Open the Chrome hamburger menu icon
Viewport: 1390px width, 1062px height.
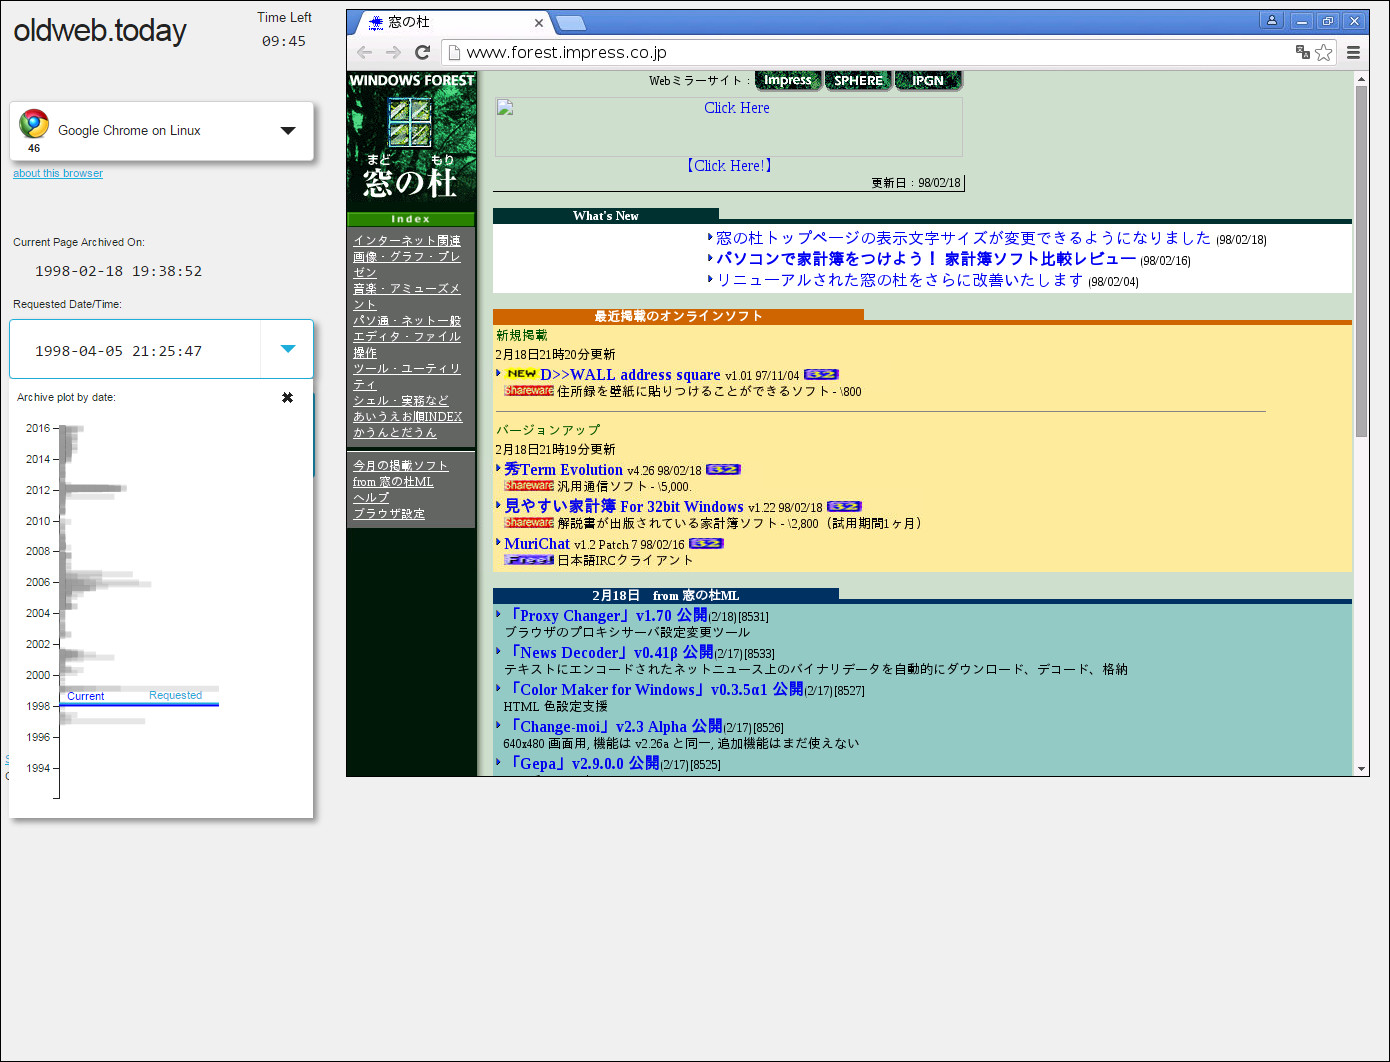pos(1353,52)
